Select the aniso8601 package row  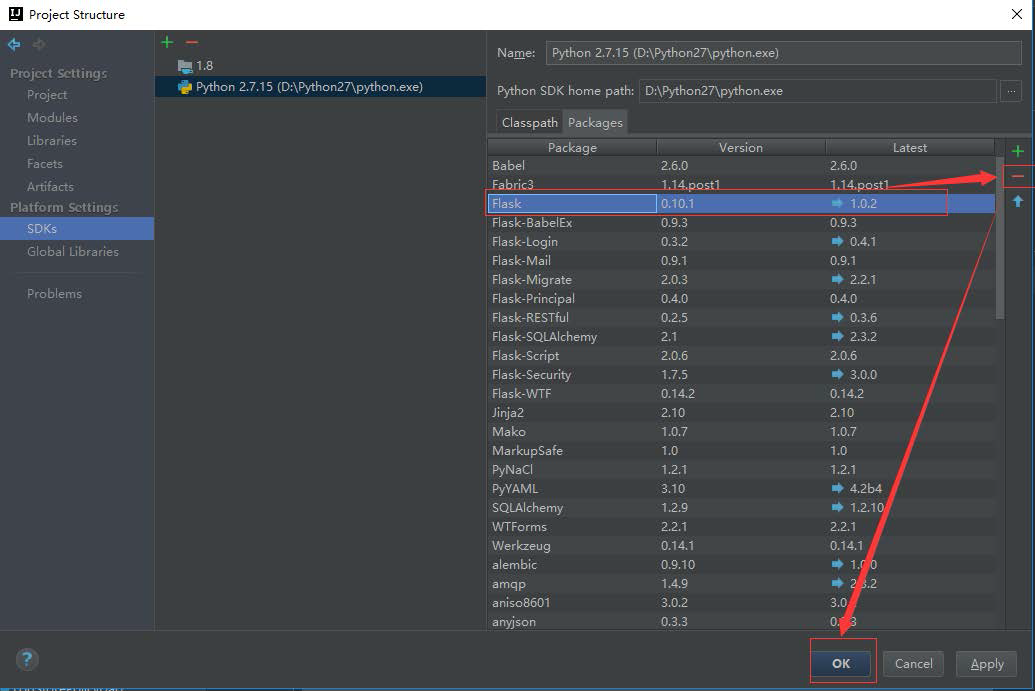[x=741, y=603]
